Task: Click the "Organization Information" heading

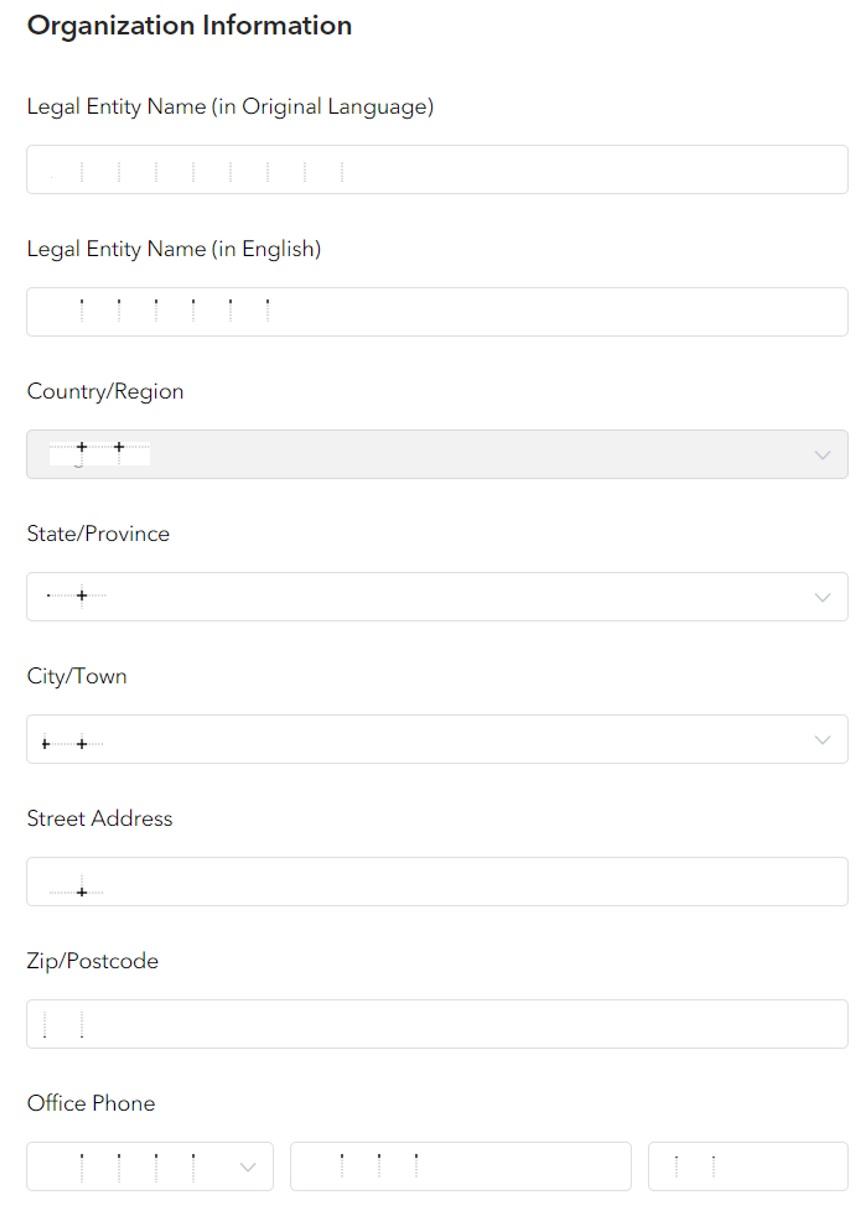Action: tap(189, 26)
